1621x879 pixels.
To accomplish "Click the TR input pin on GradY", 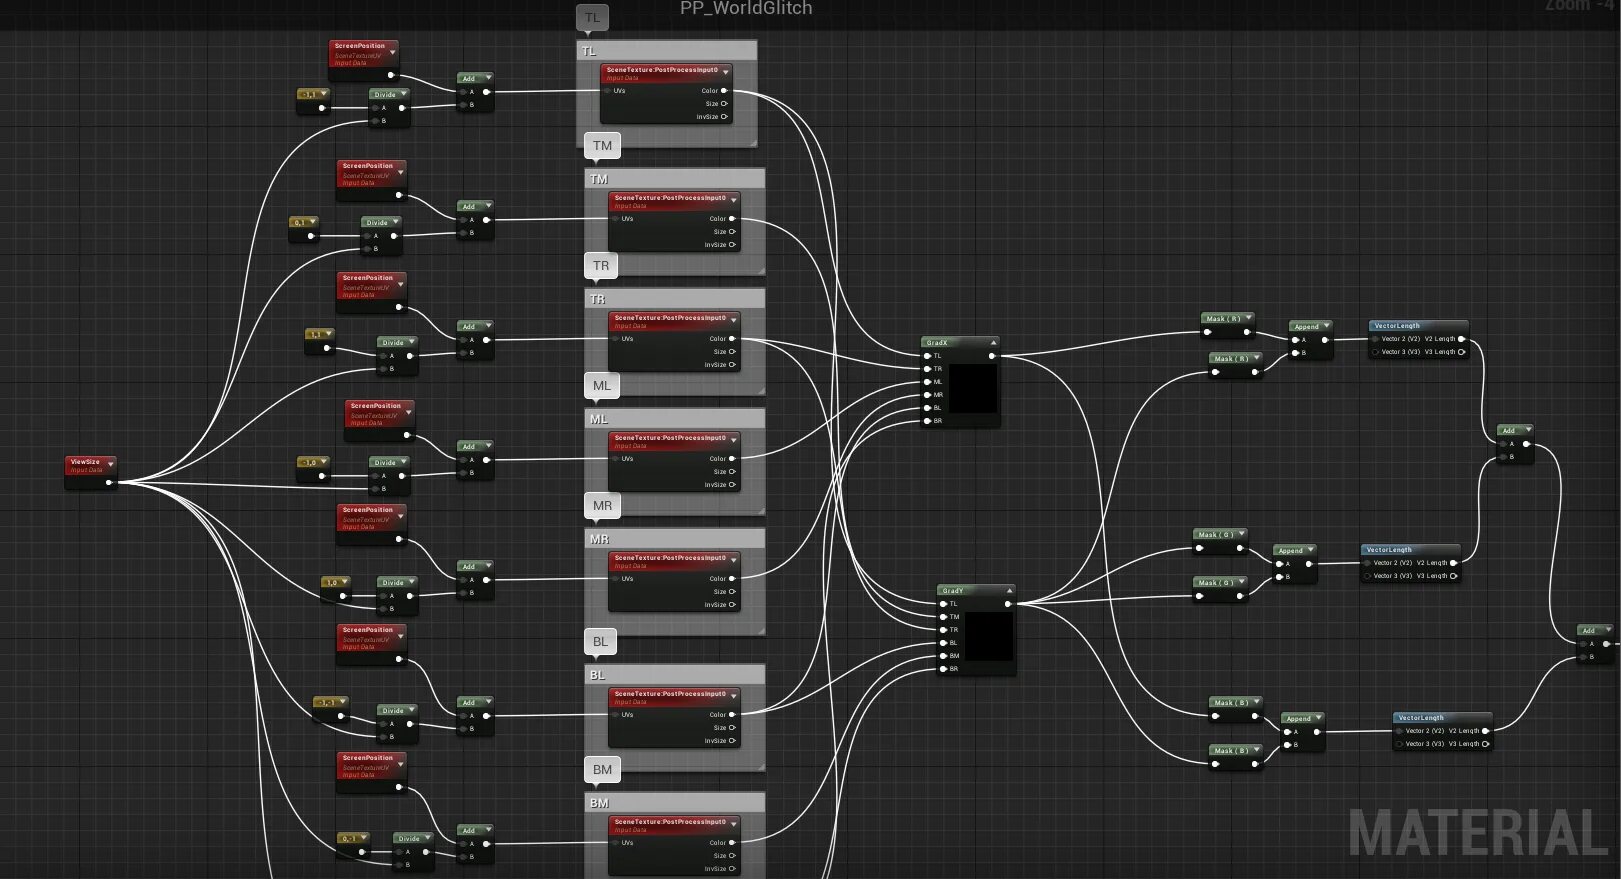I will point(943,630).
